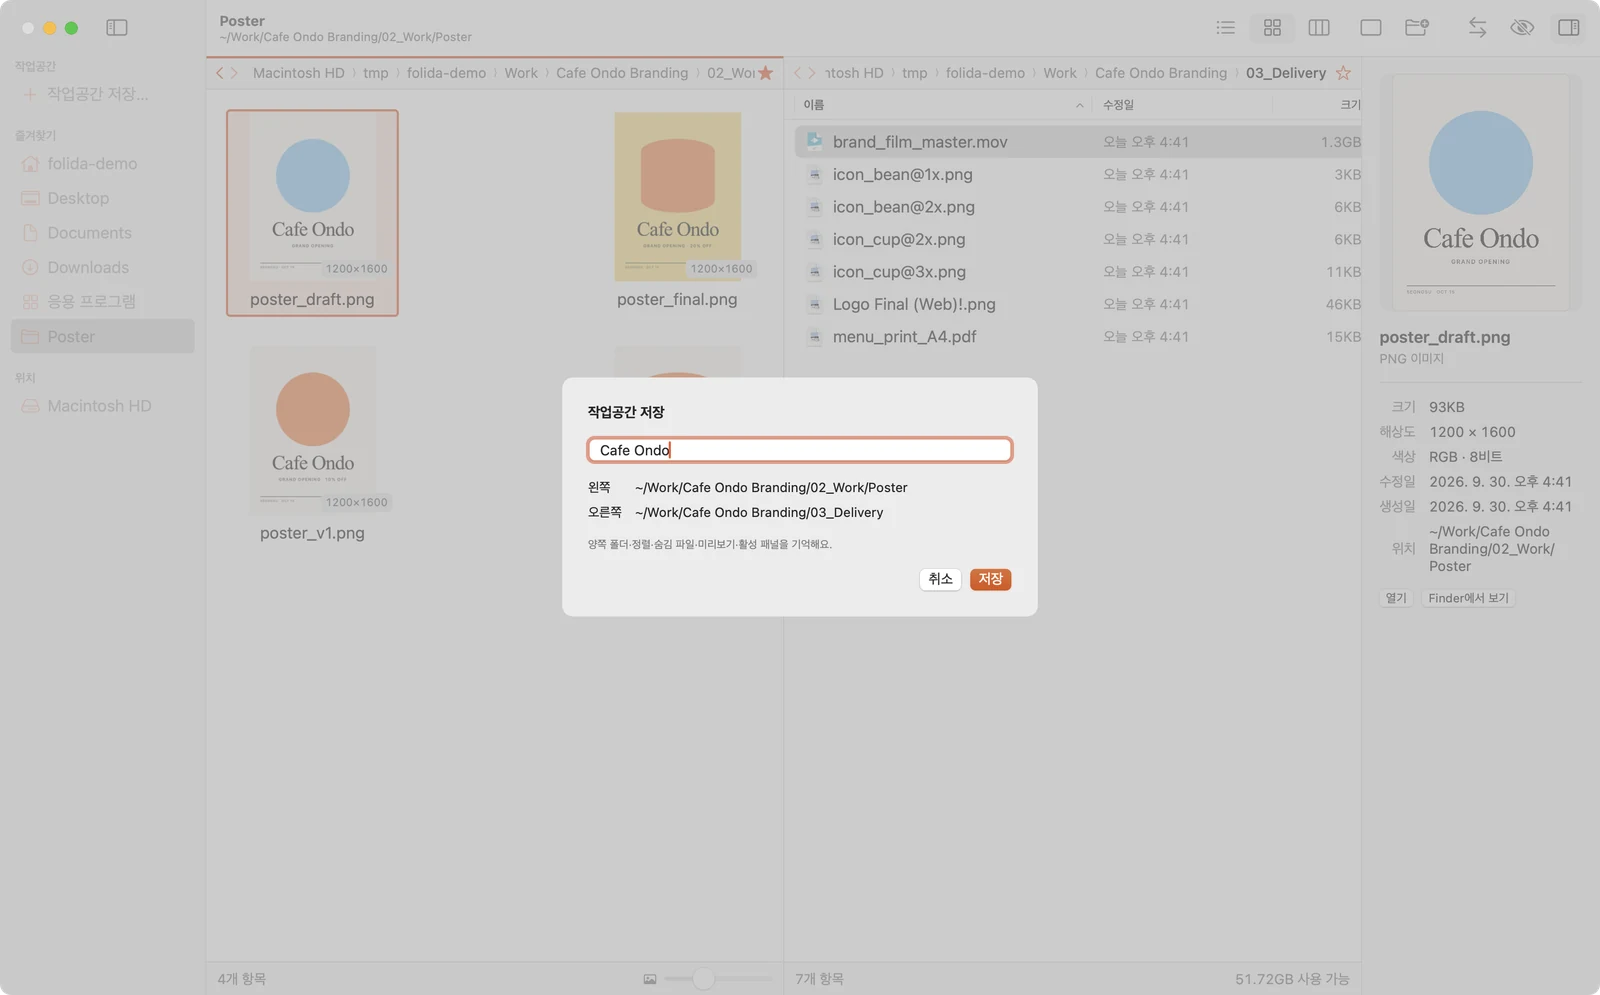Click the filled favorite star in left pane
The image size is (1600, 995).
(x=766, y=73)
